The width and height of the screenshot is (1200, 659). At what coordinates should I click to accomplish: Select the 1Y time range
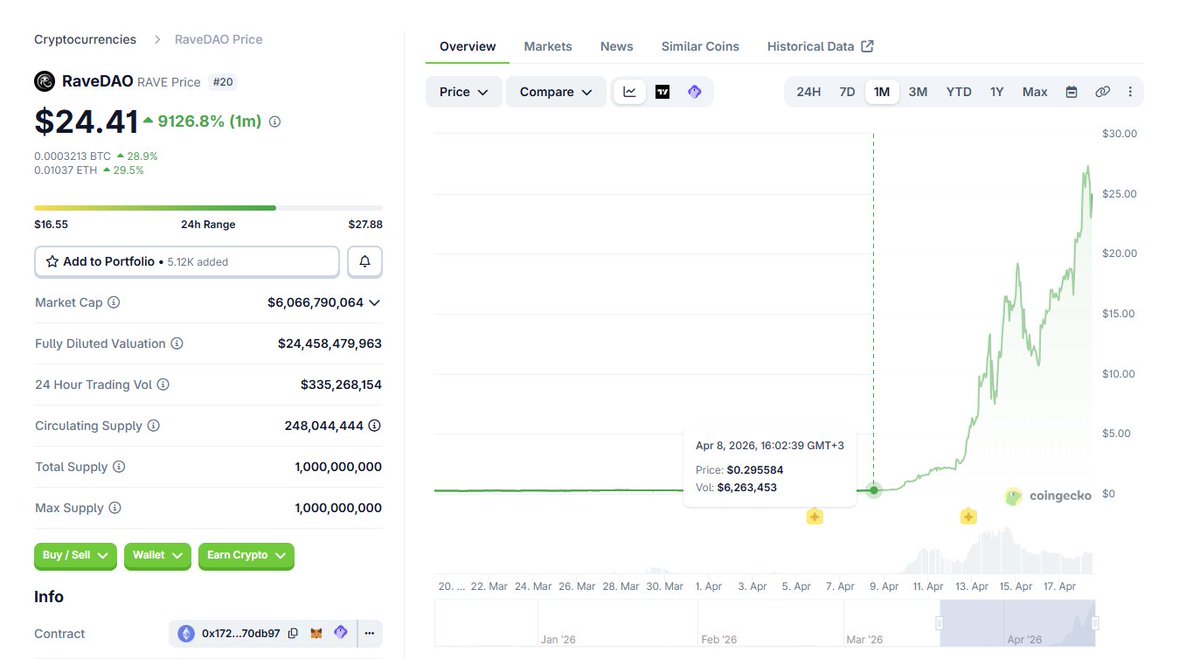click(997, 92)
